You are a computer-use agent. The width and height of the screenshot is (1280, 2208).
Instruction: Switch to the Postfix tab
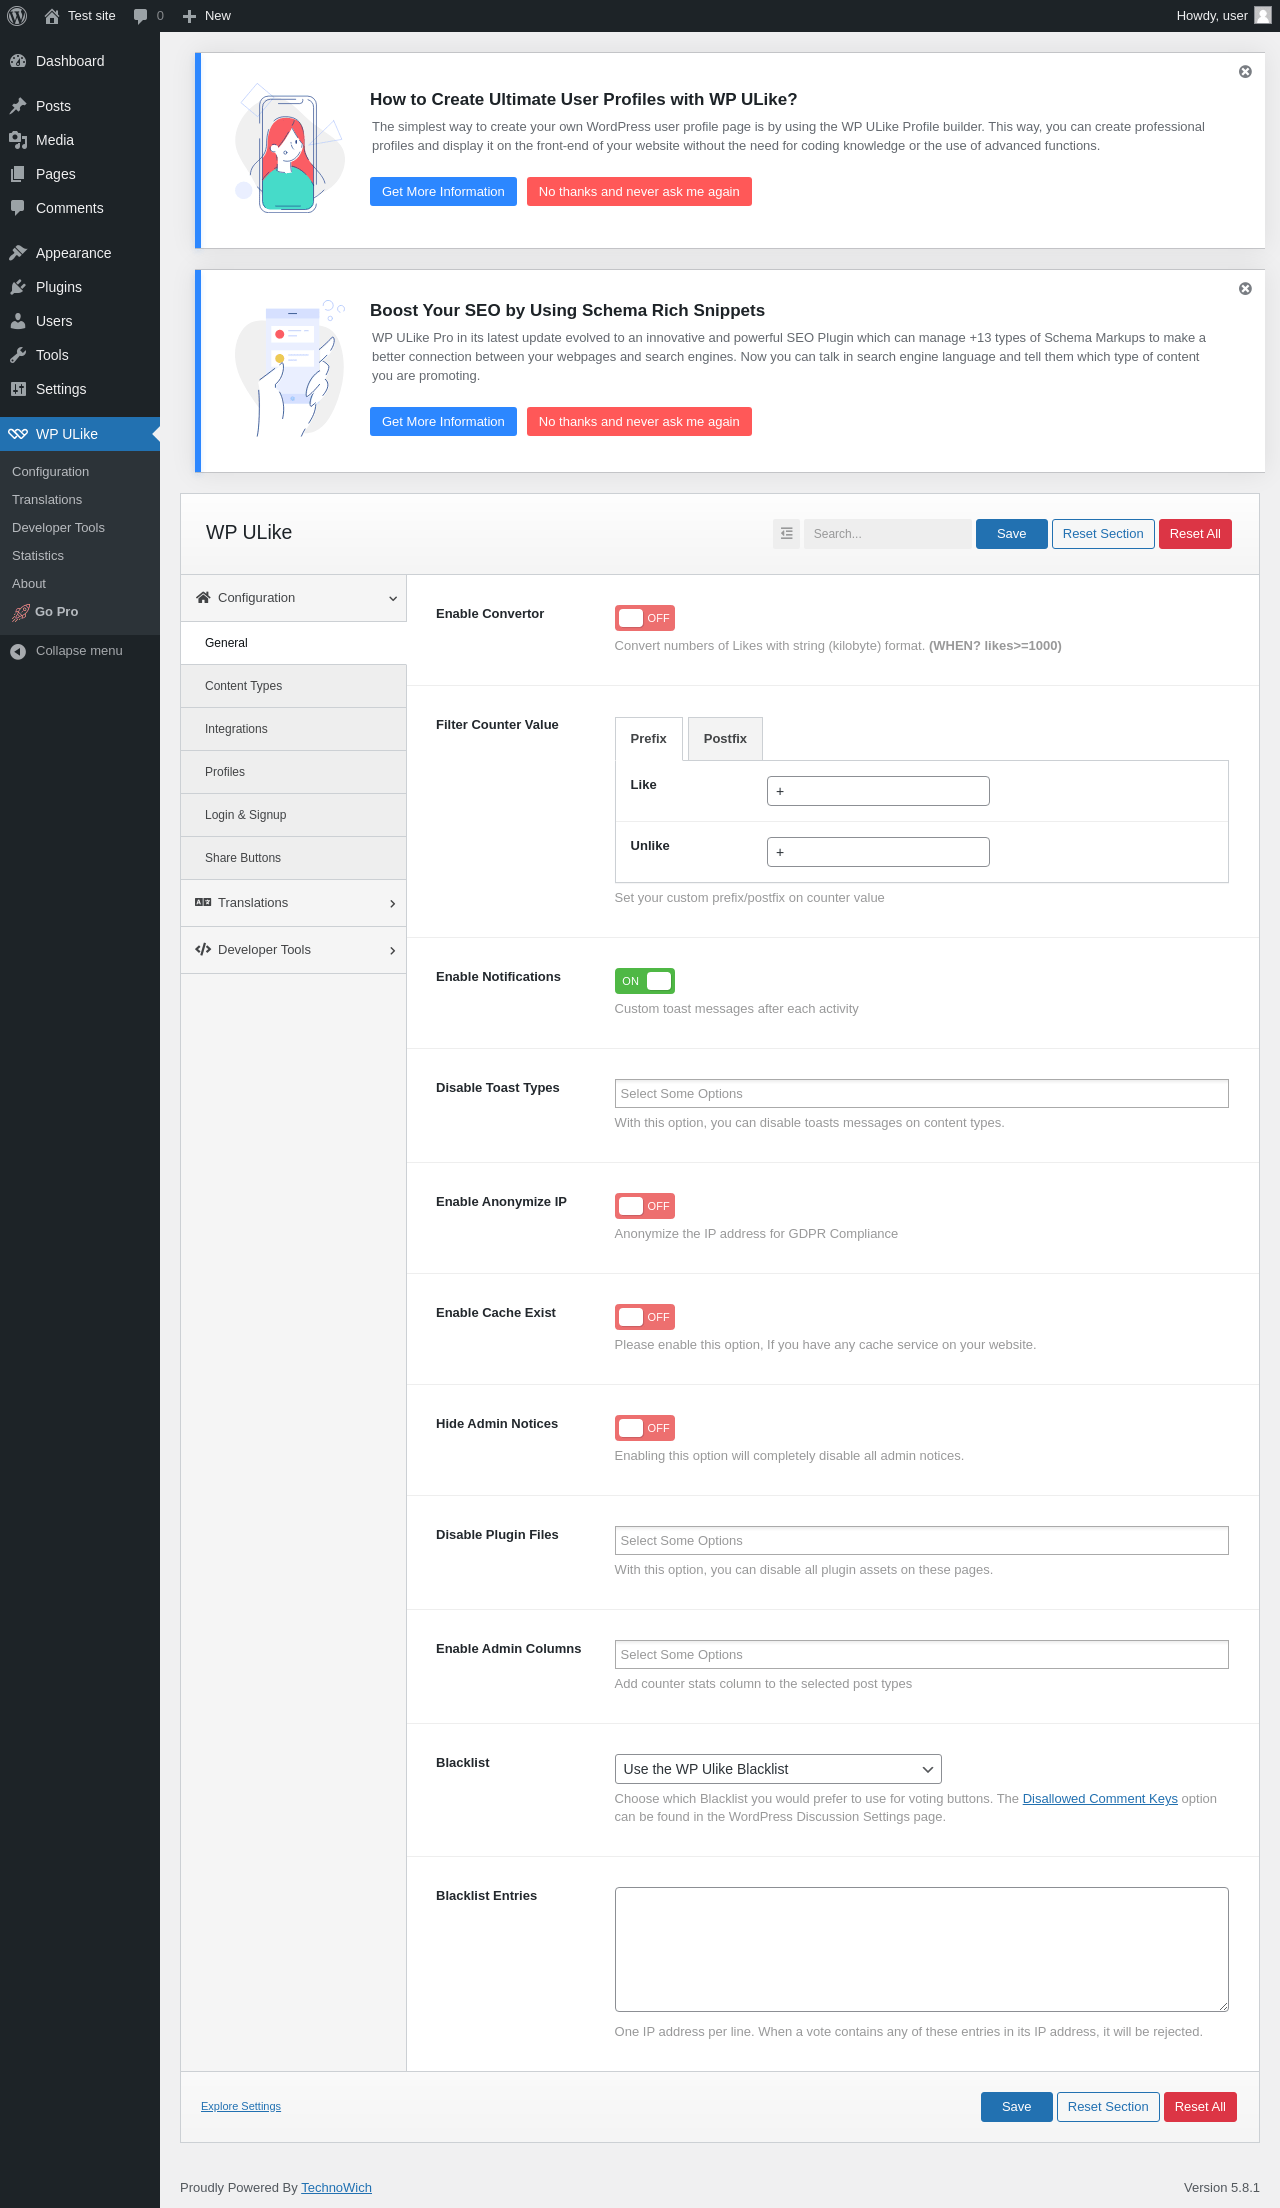(x=725, y=739)
